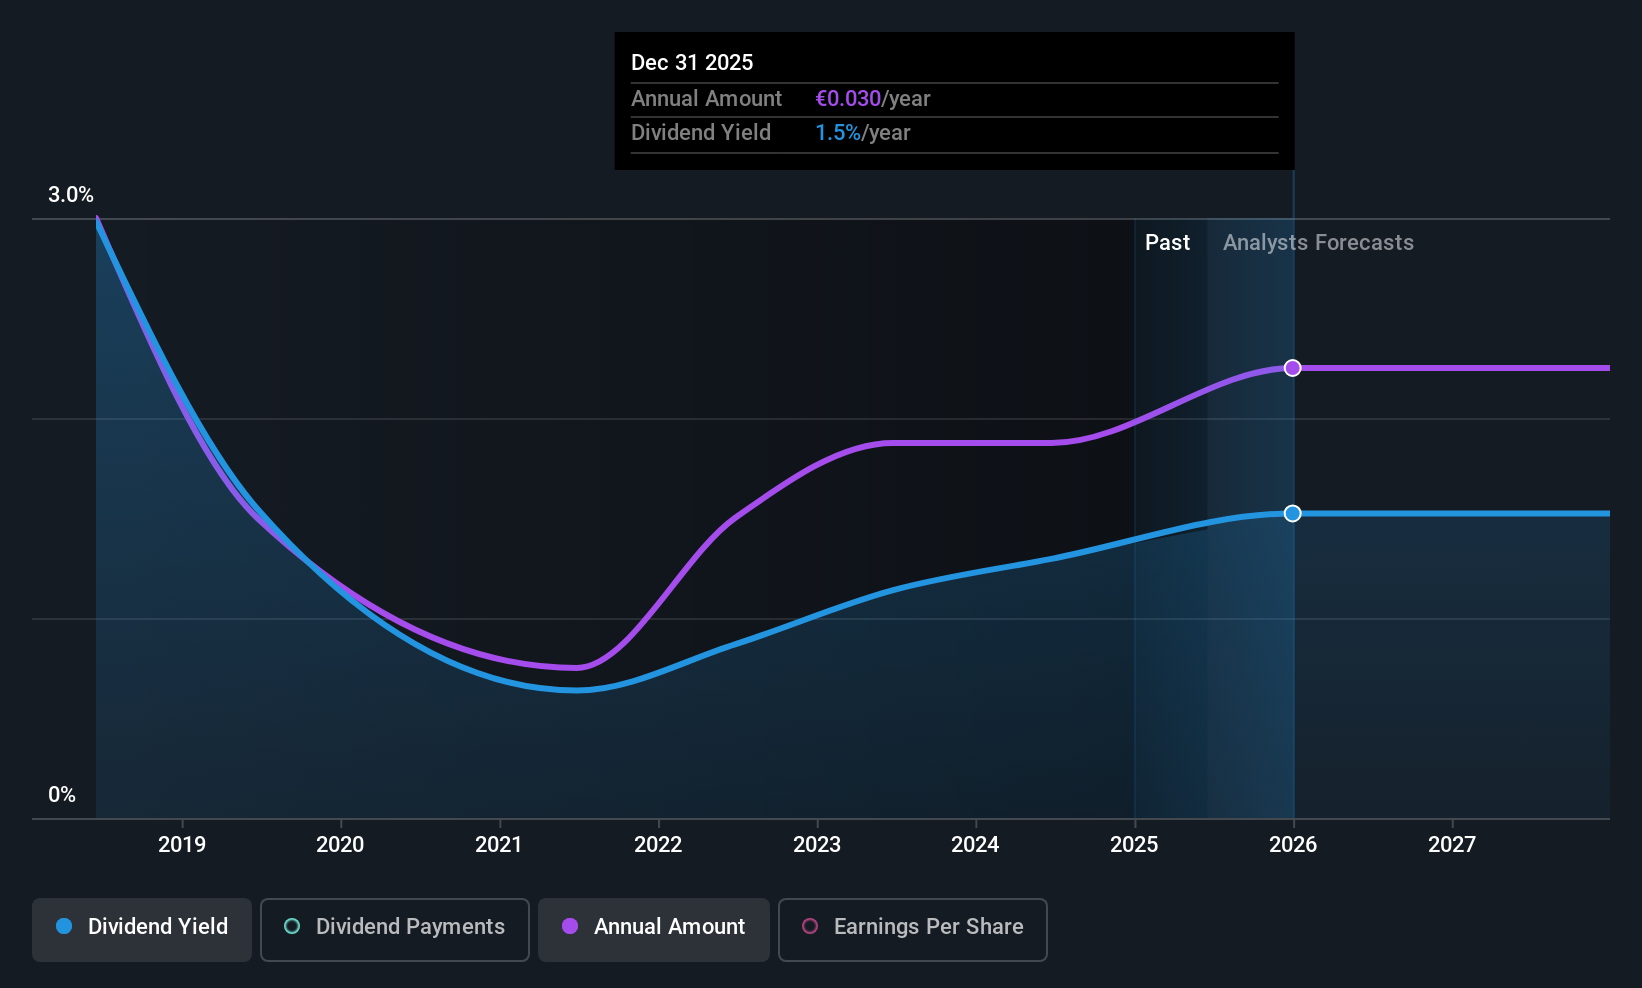Viewport: 1642px width, 988px height.
Task: Click the 1.5%/year dividend yield value
Action: click(x=863, y=133)
